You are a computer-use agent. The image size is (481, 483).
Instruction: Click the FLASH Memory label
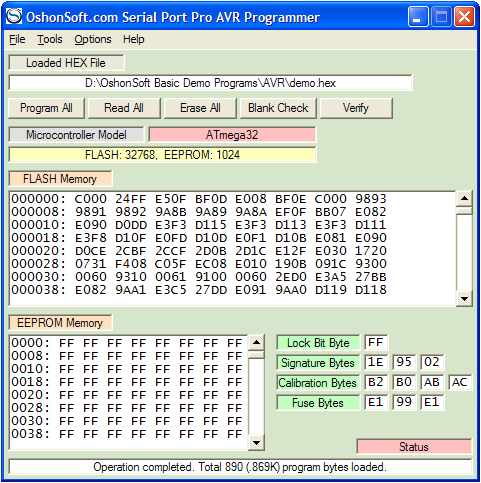[60, 179]
